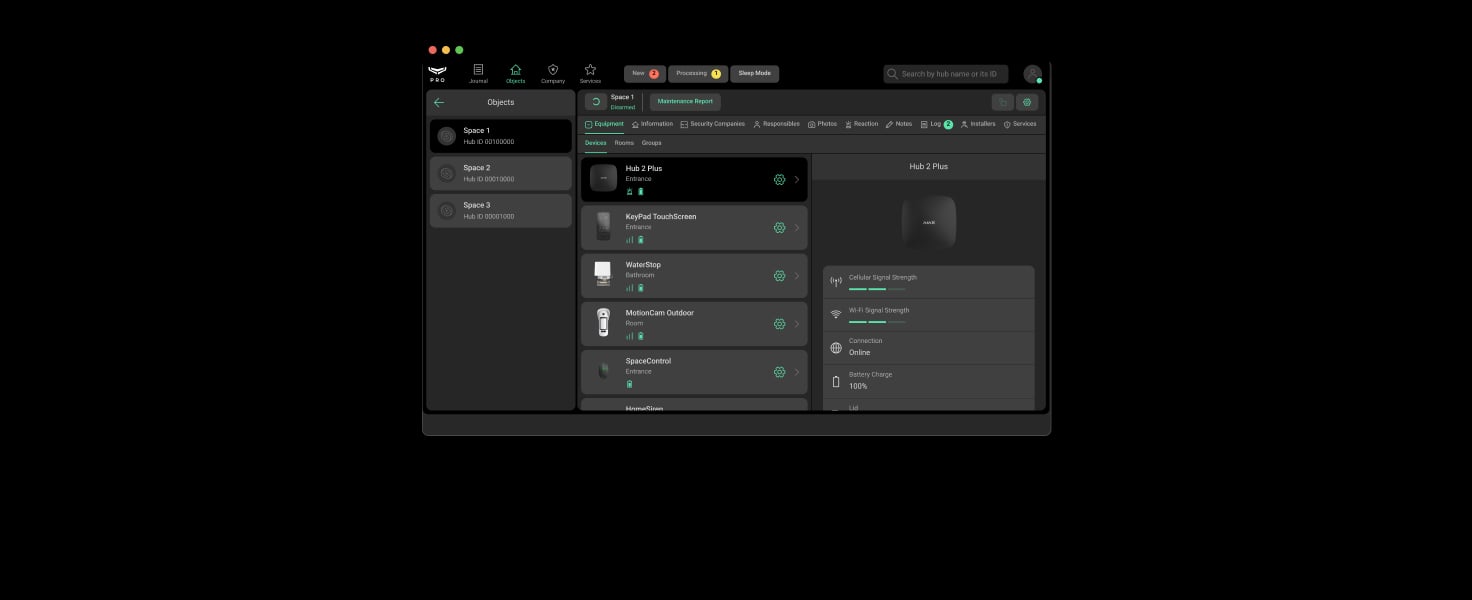
Task: Select the Objects icon in top navigation
Action: 515,73
